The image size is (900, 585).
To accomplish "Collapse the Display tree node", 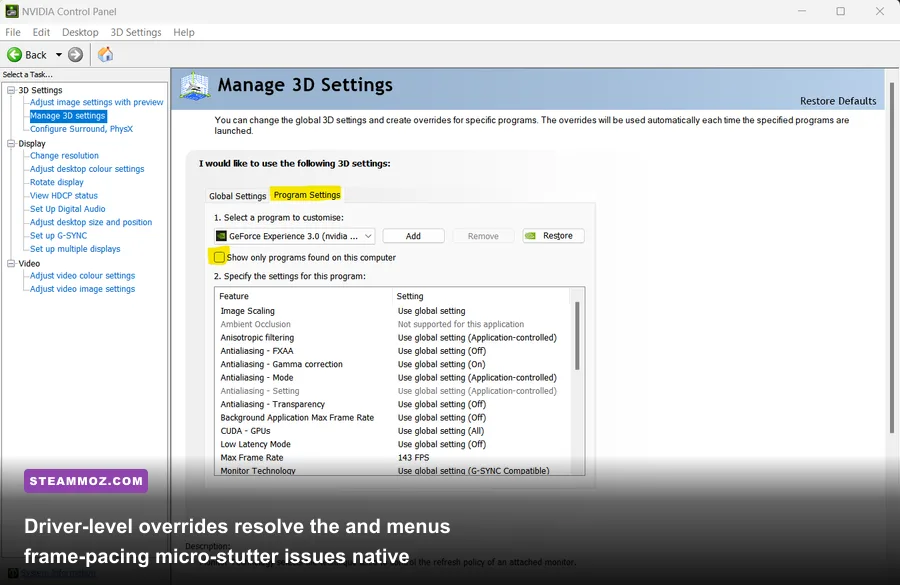I will [x=11, y=144].
